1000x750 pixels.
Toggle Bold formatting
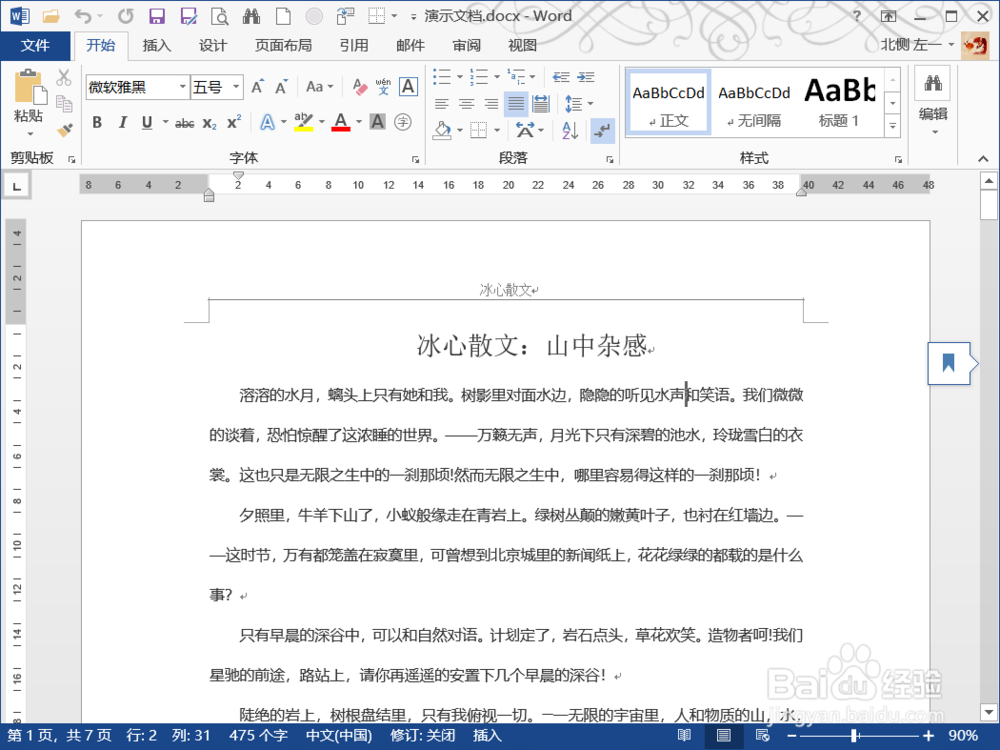(97, 122)
